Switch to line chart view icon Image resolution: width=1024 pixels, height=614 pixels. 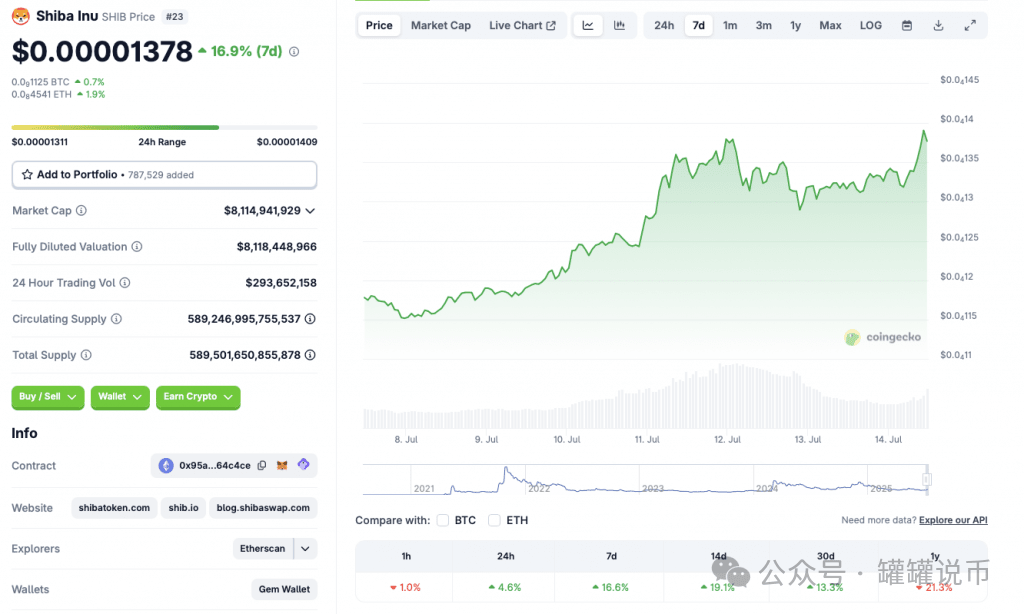(x=588, y=25)
